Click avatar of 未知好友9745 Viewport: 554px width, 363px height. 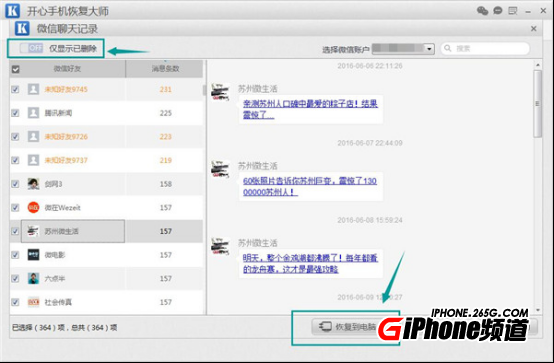tap(34, 89)
